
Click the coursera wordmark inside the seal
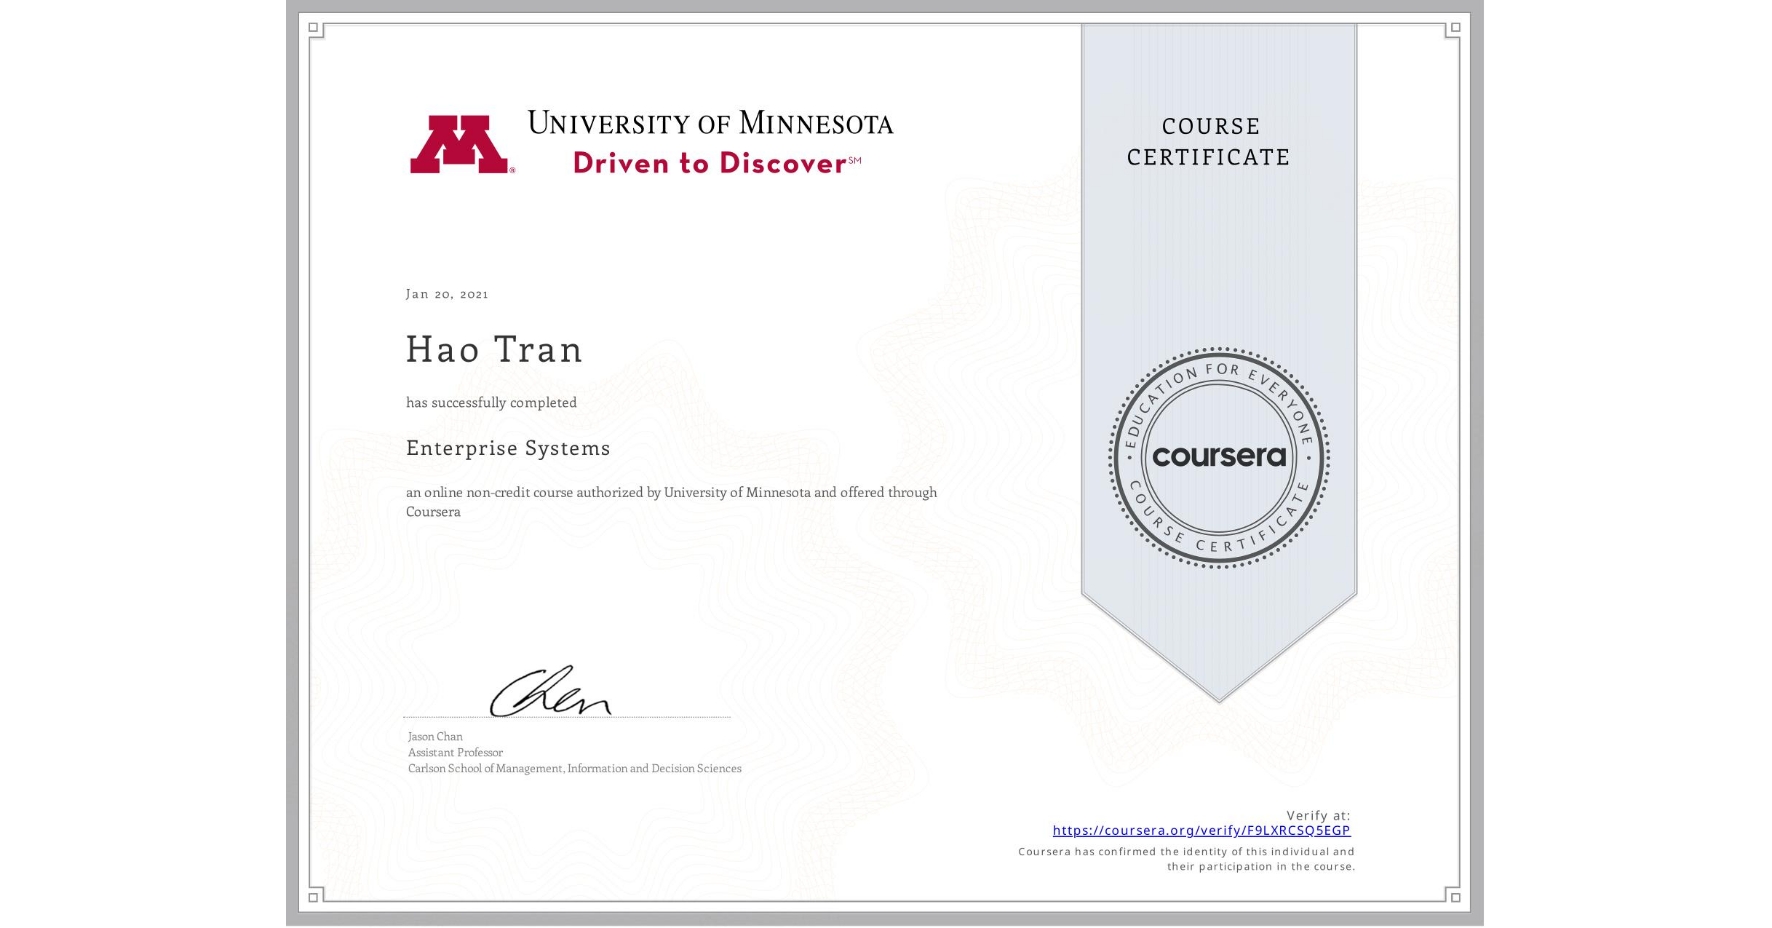[1218, 457]
